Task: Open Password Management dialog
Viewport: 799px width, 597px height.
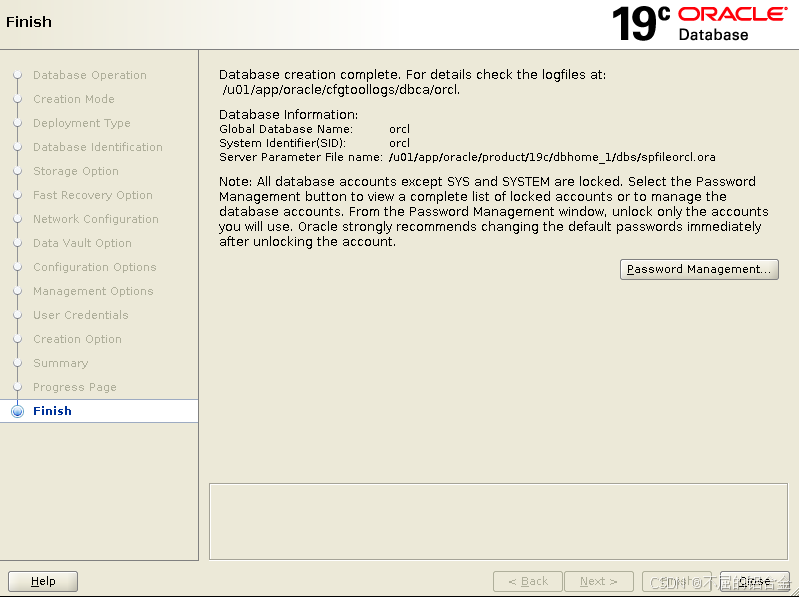Action: (699, 269)
